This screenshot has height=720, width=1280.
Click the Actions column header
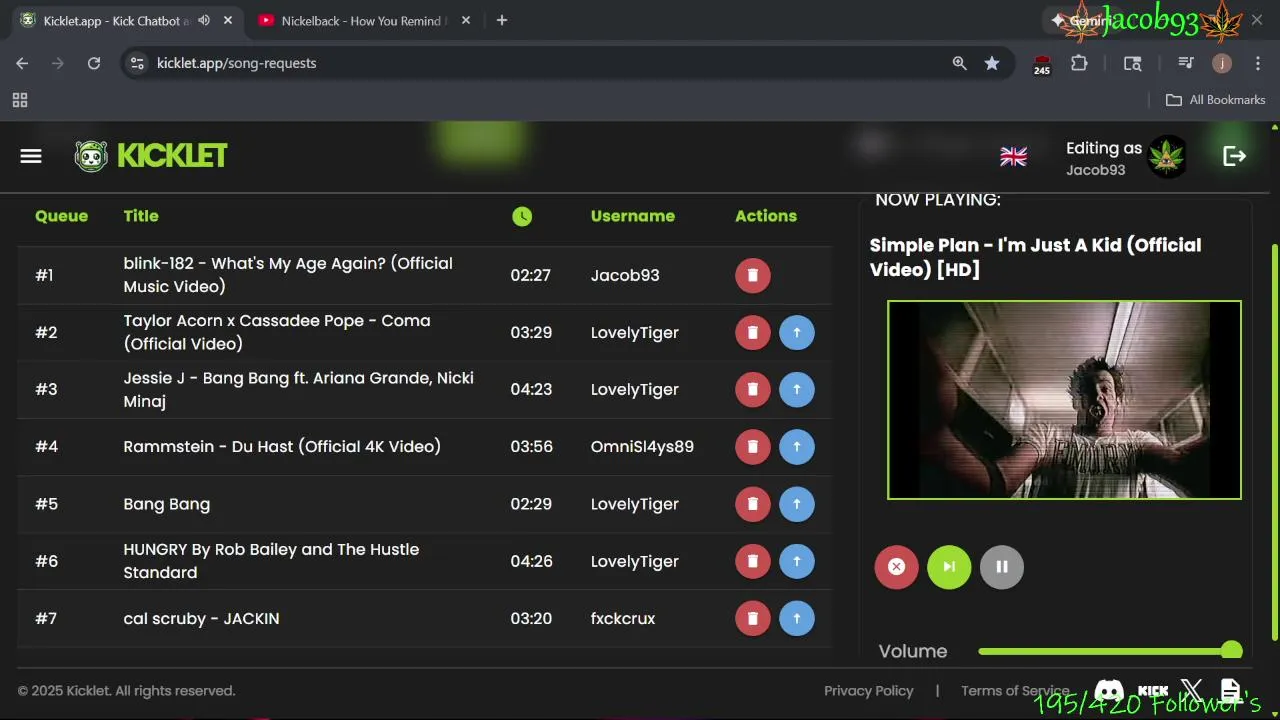(x=766, y=216)
